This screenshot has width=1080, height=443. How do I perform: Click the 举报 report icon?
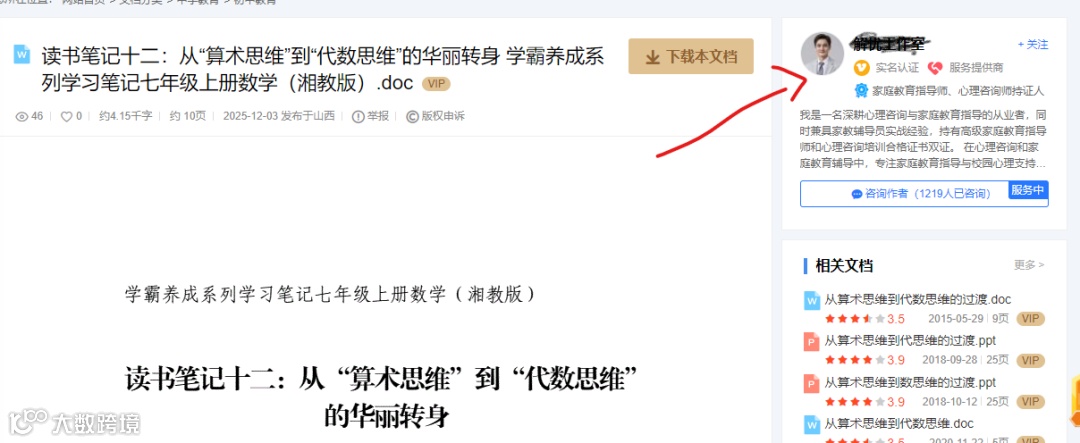[x=357, y=116]
